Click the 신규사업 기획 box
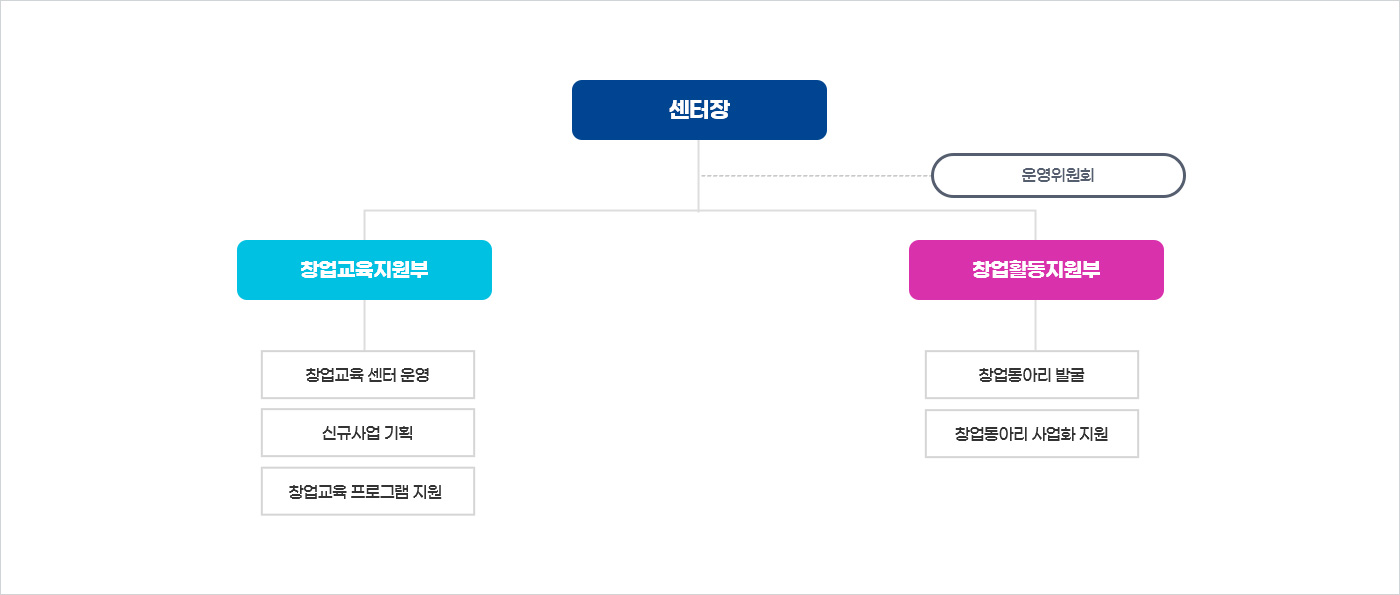 pos(368,433)
